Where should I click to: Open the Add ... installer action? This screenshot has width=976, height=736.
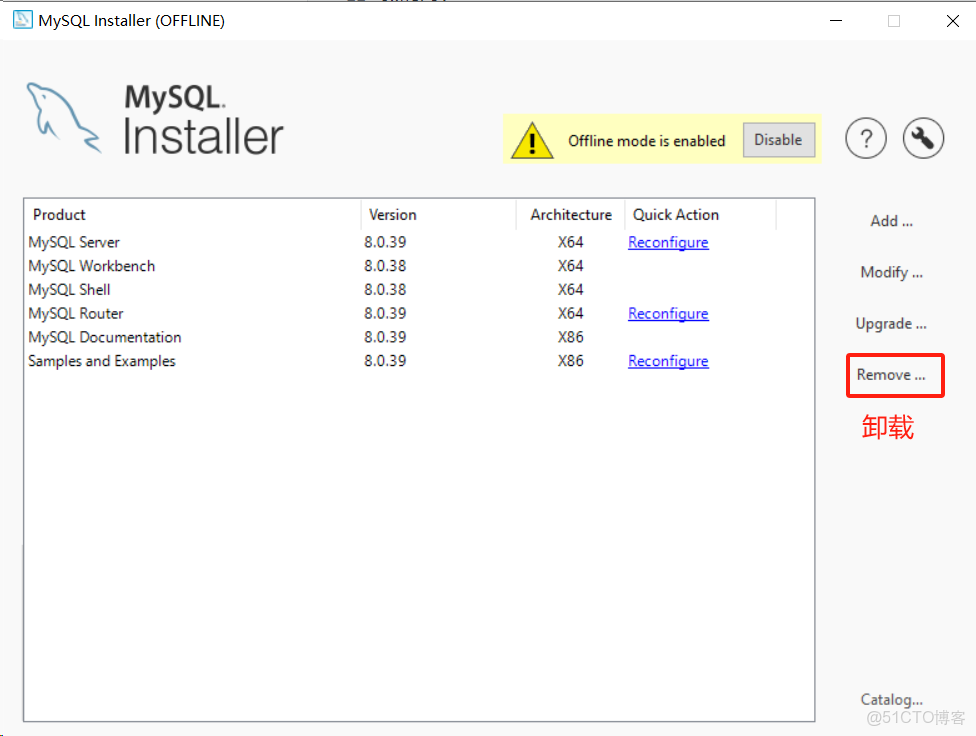click(890, 220)
